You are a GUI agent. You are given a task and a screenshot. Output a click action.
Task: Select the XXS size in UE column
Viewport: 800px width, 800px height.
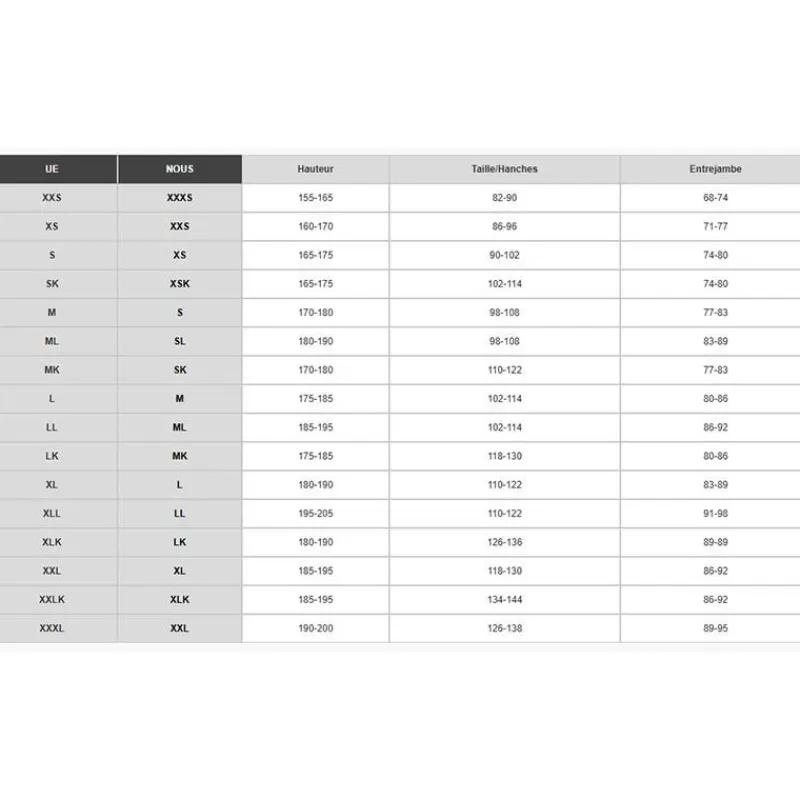[x=52, y=197]
